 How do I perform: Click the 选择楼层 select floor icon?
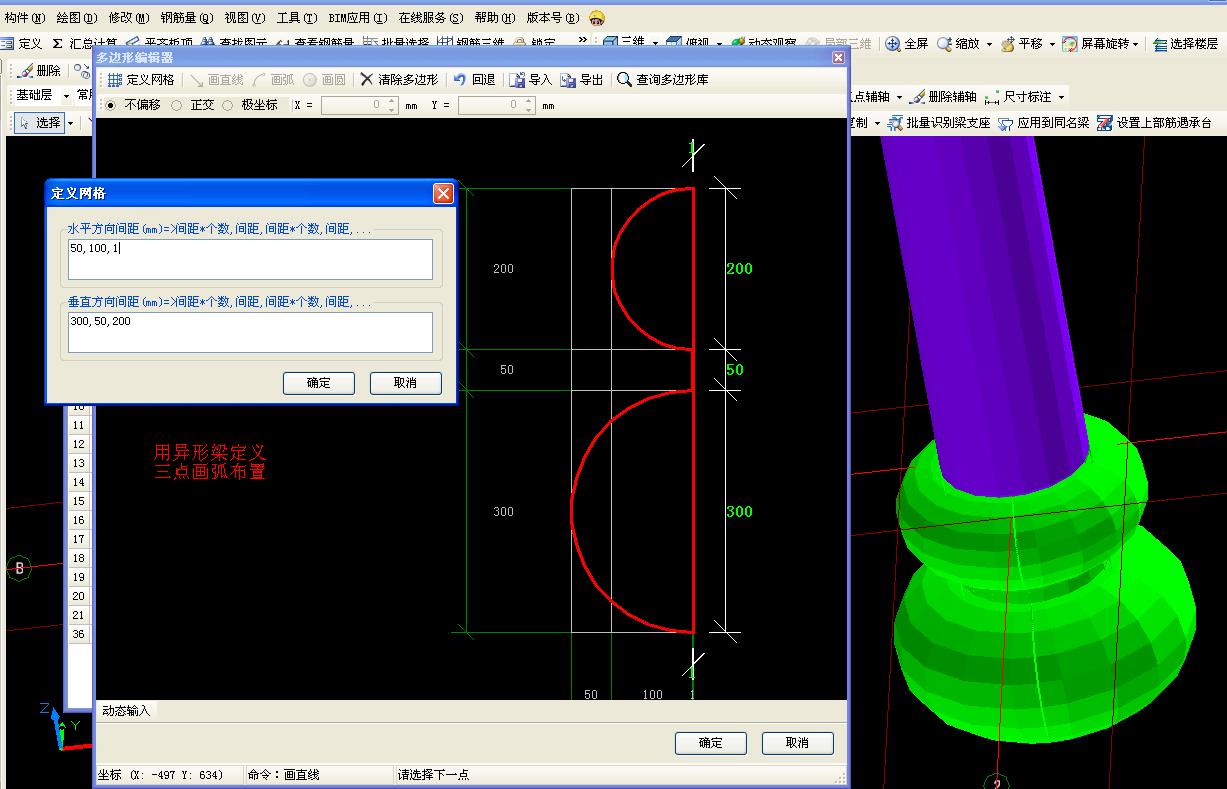pos(1160,44)
